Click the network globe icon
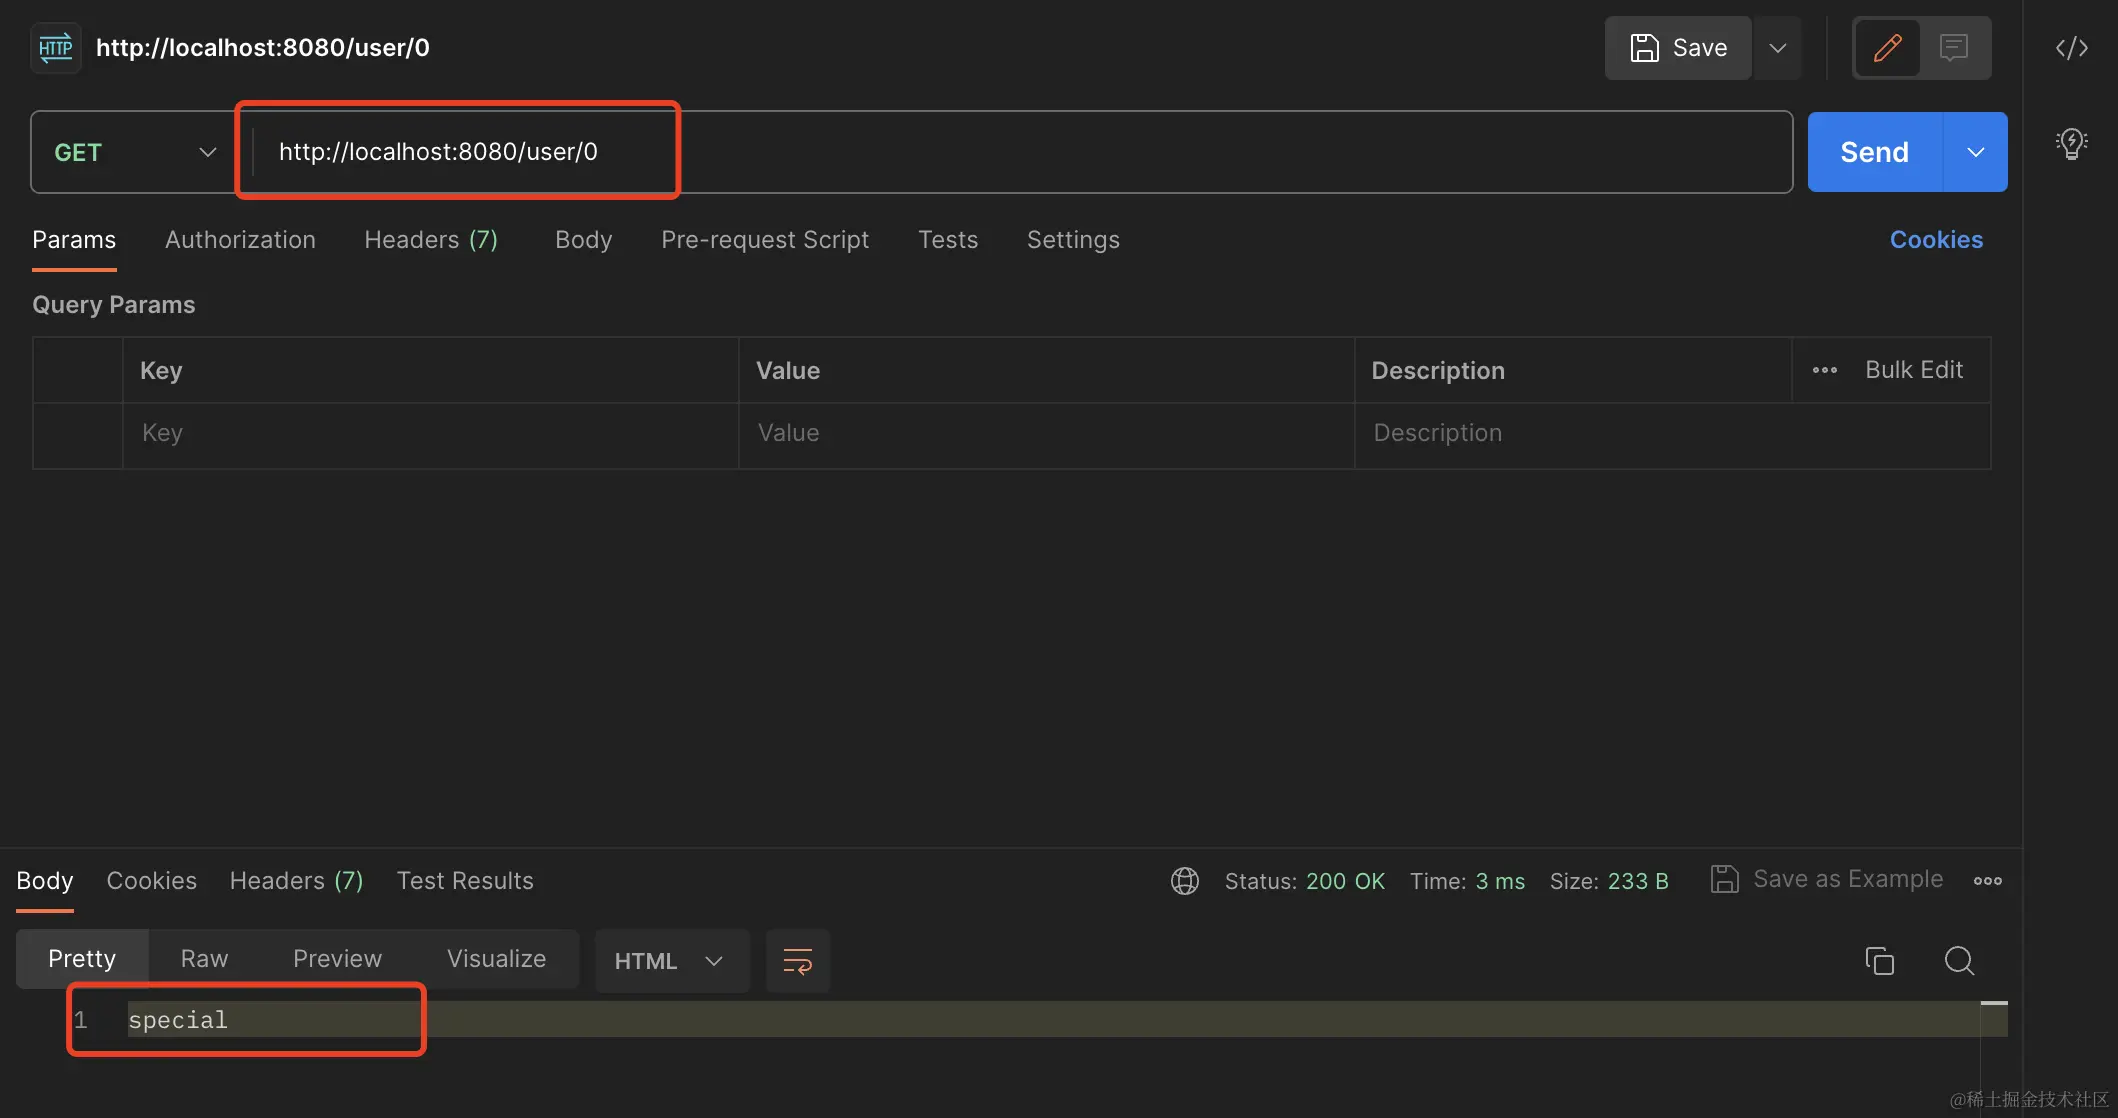This screenshot has height=1118, width=2118. [1184, 881]
